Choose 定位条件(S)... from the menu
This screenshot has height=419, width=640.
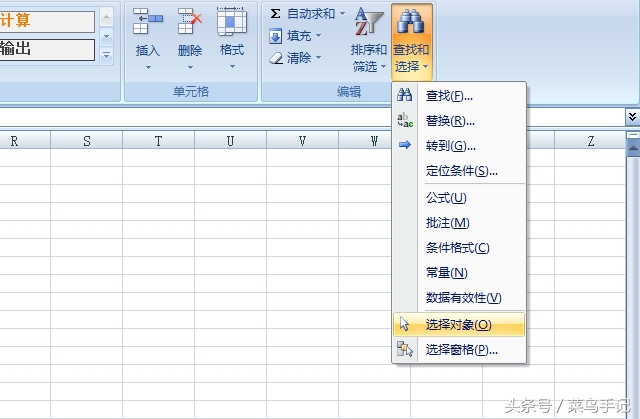pyautogui.click(x=459, y=171)
